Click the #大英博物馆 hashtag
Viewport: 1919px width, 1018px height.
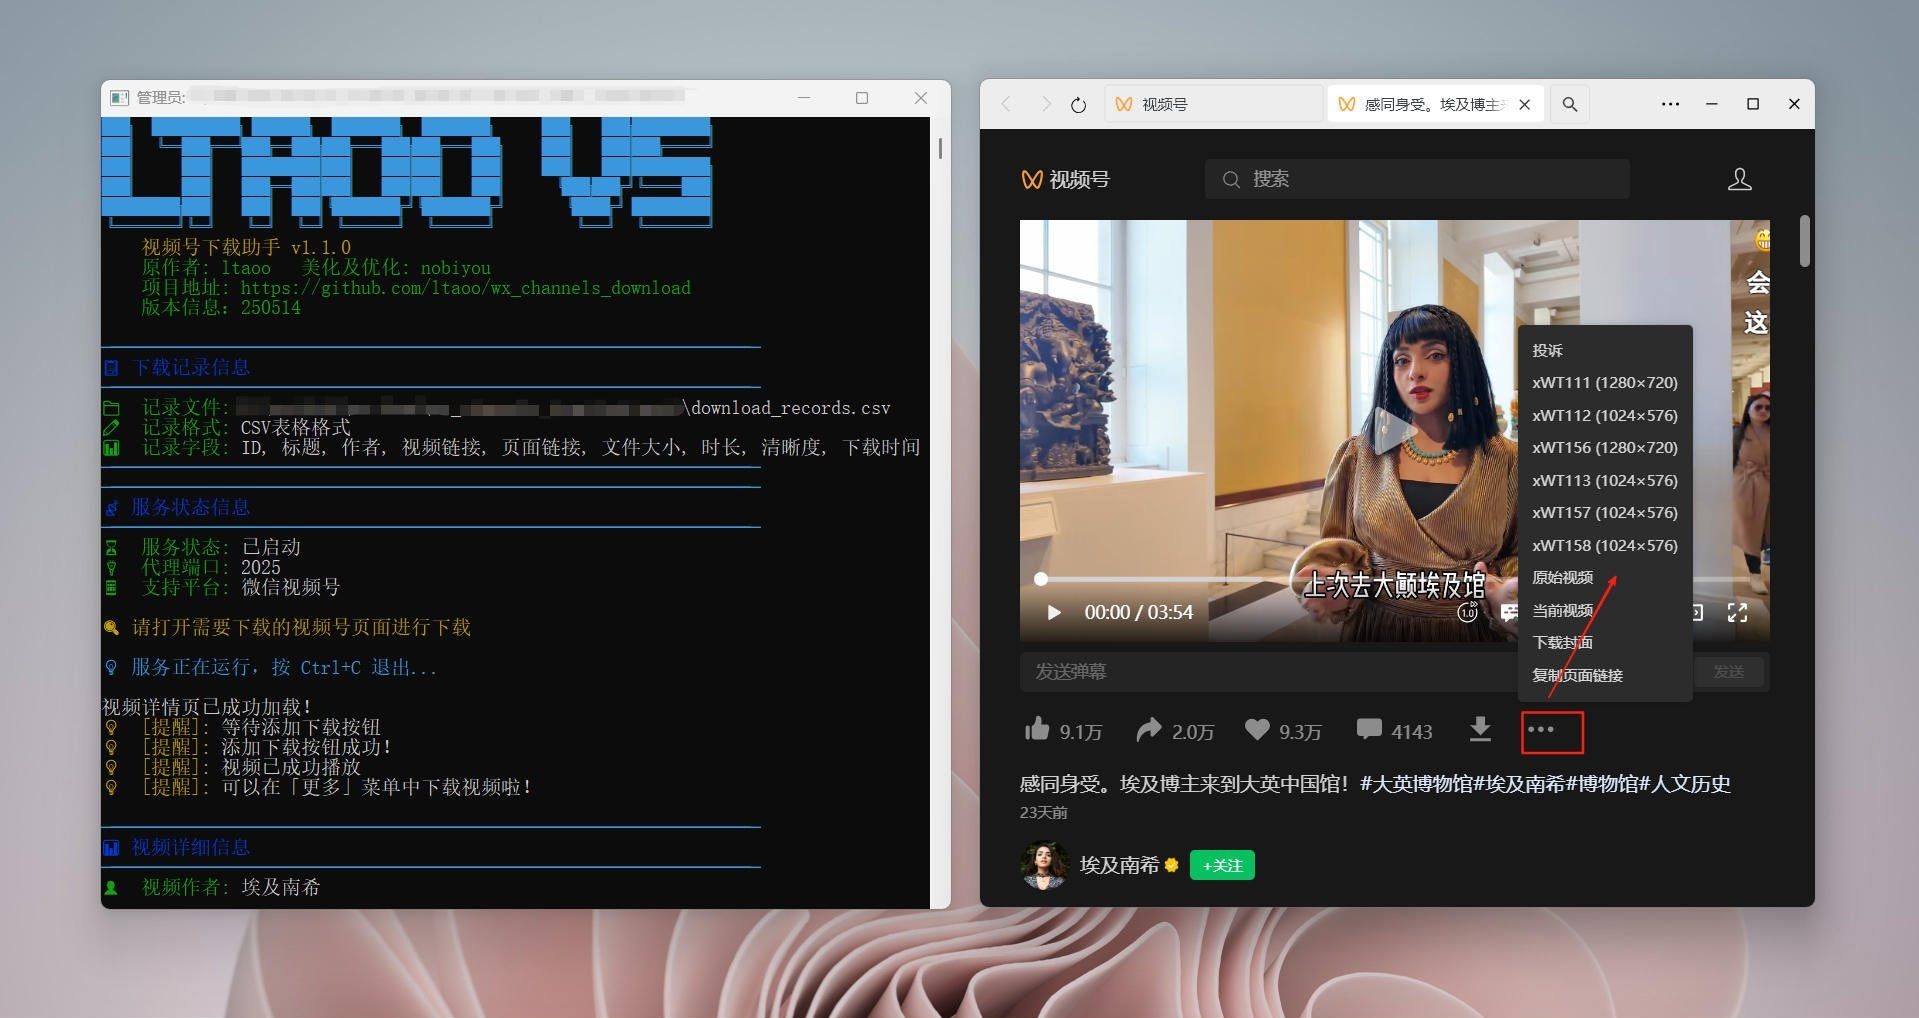(x=1416, y=784)
